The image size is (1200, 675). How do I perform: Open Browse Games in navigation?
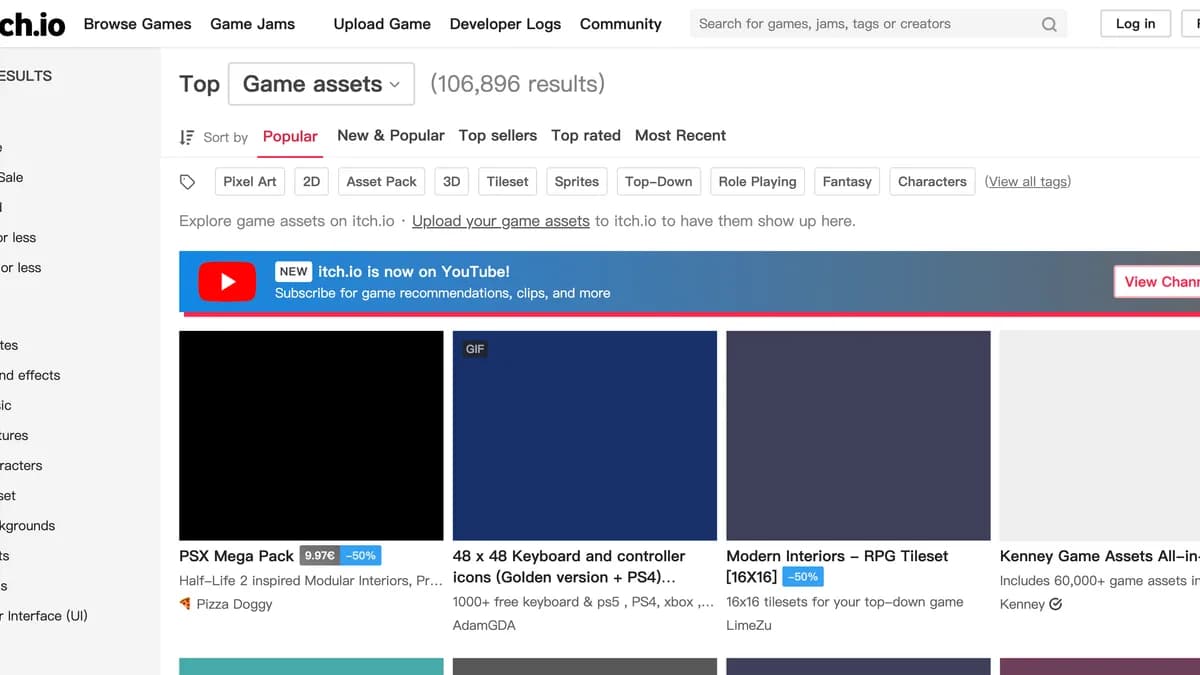tap(137, 24)
